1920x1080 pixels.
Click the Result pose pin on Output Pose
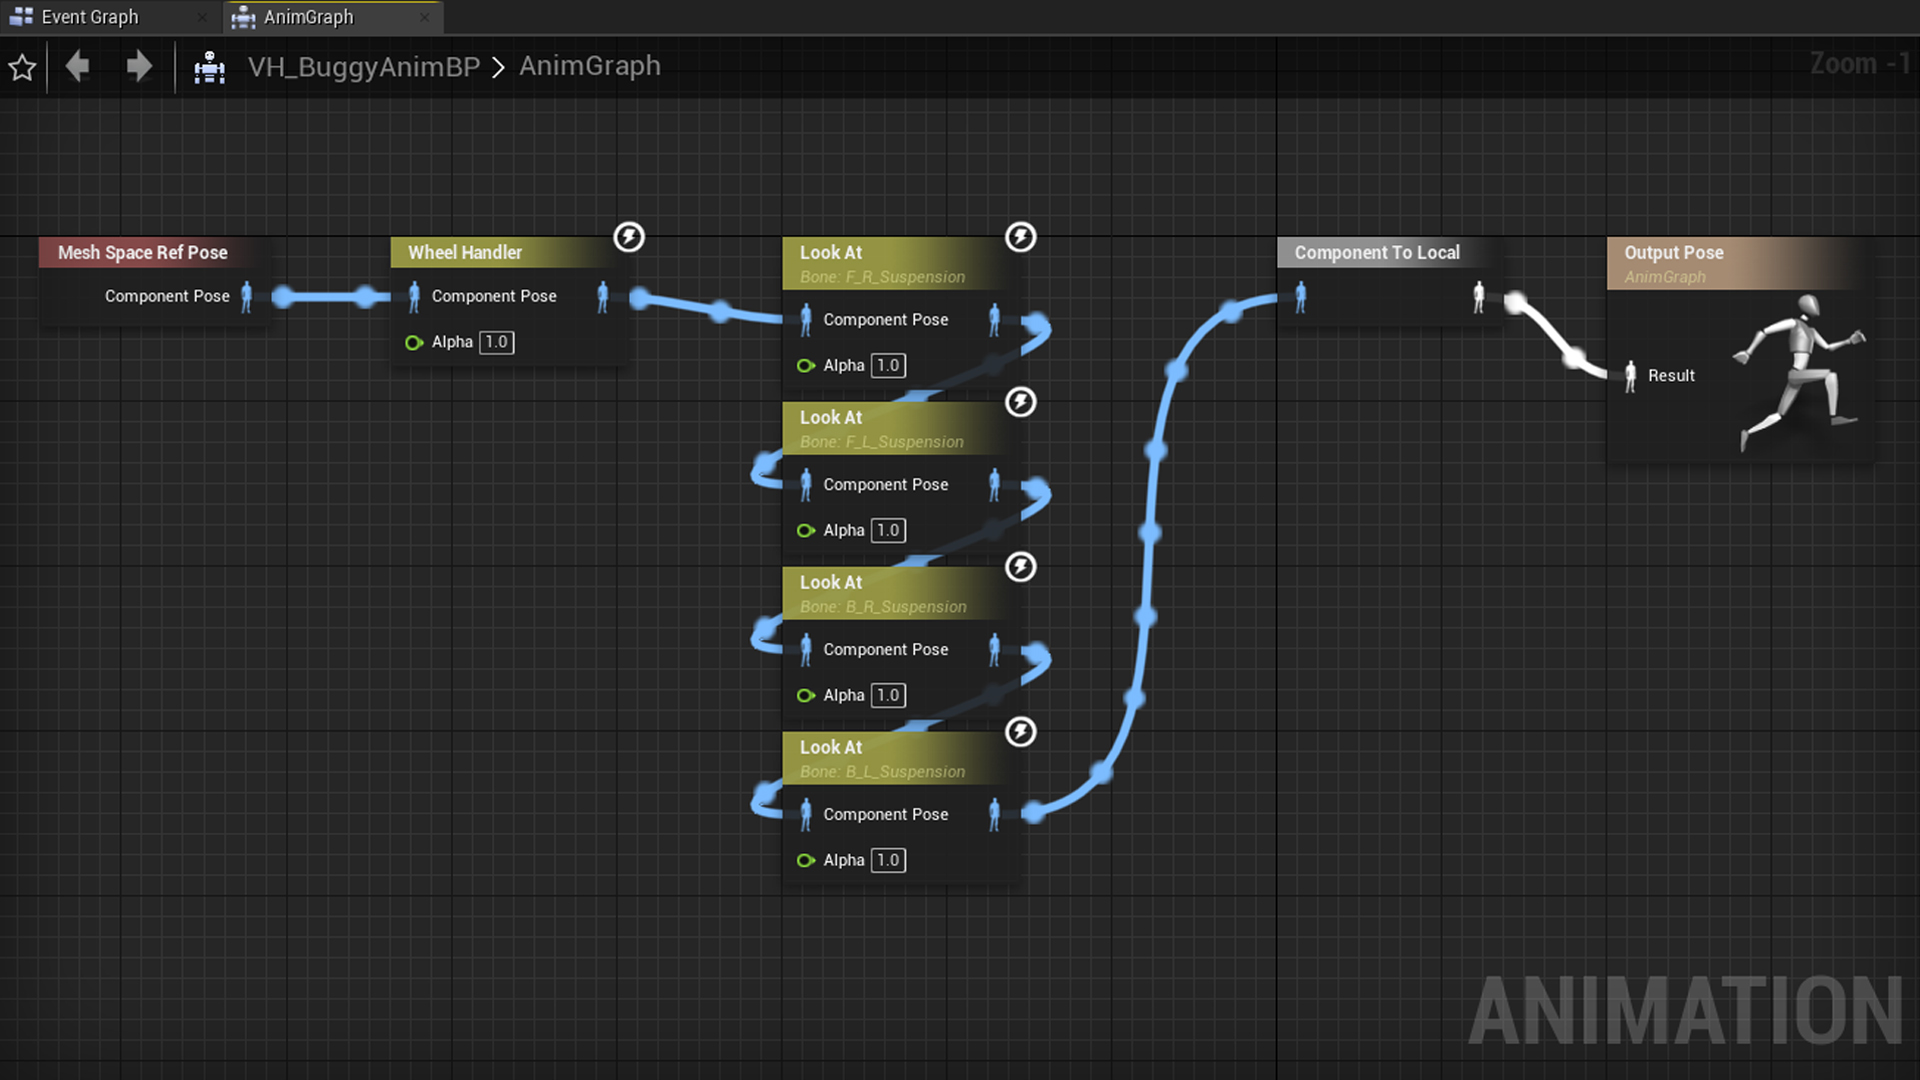1630,376
